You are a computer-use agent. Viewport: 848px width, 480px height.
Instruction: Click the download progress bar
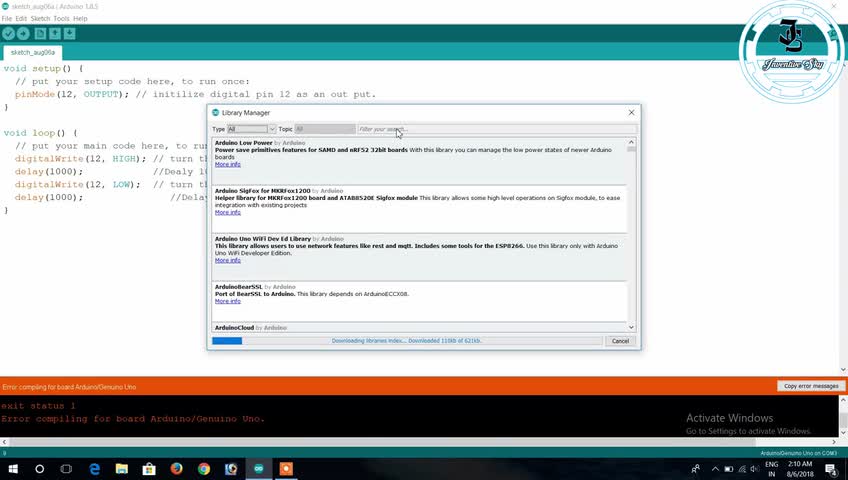(x=407, y=341)
